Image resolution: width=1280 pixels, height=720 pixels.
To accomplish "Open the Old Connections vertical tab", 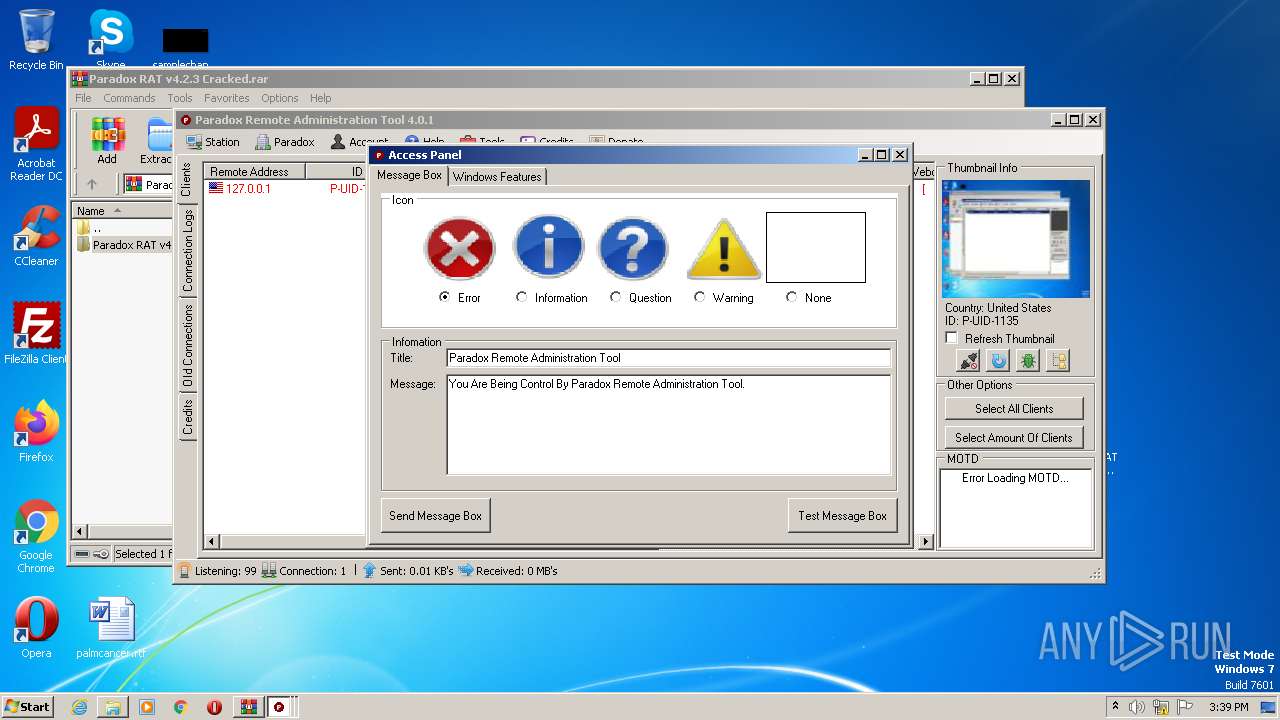I will pyautogui.click(x=187, y=346).
